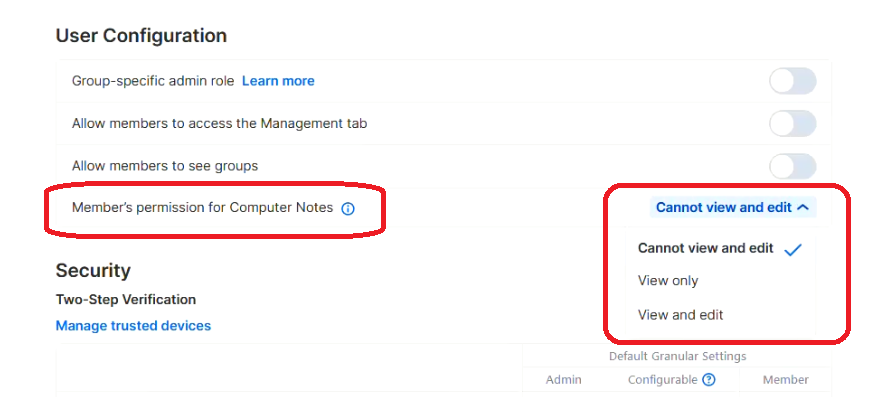The height and width of the screenshot is (397, 882).
Task: Turn on Allow members to see groups
Action: click(793, 166)
